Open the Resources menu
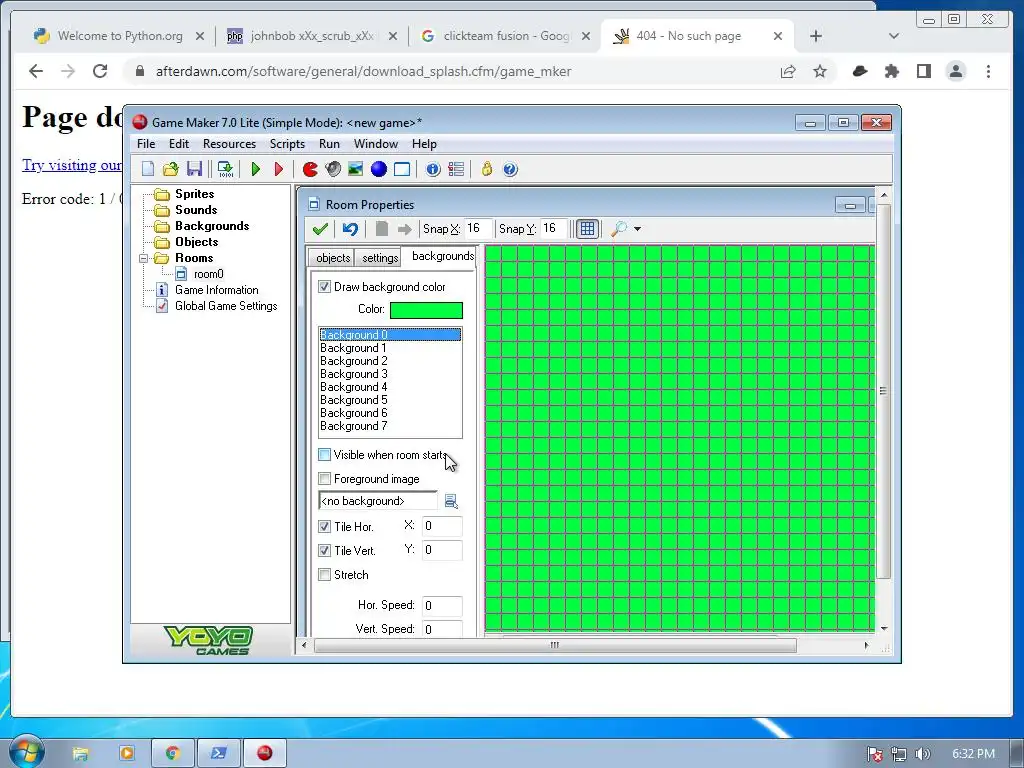1024x768 pixels. click(229, 144)
